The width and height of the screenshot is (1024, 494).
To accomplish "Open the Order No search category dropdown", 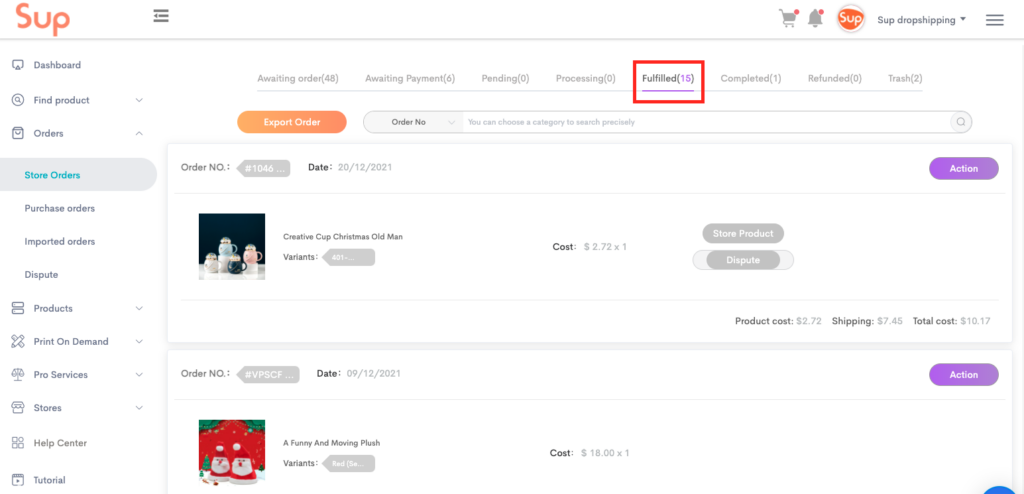I will click(413, 122).
